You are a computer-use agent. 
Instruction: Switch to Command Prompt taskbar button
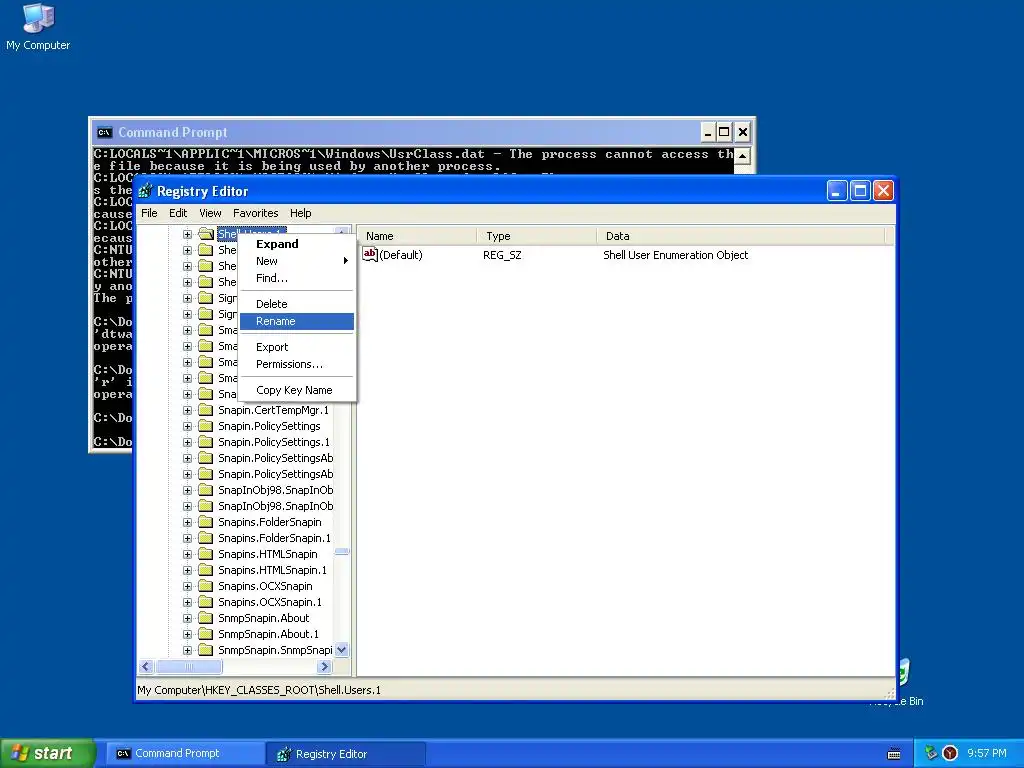pyautogui.click(x=185, y=753)
